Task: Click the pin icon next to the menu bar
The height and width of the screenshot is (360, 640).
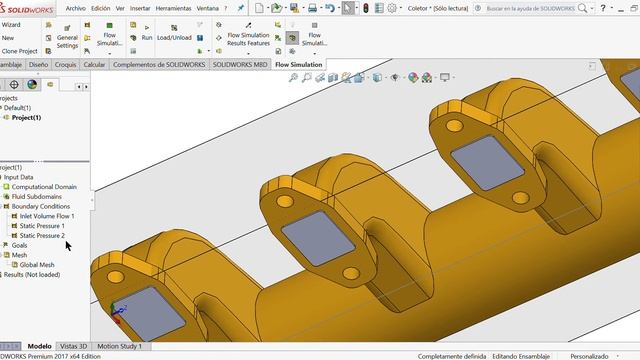Action: click(241, 8)
